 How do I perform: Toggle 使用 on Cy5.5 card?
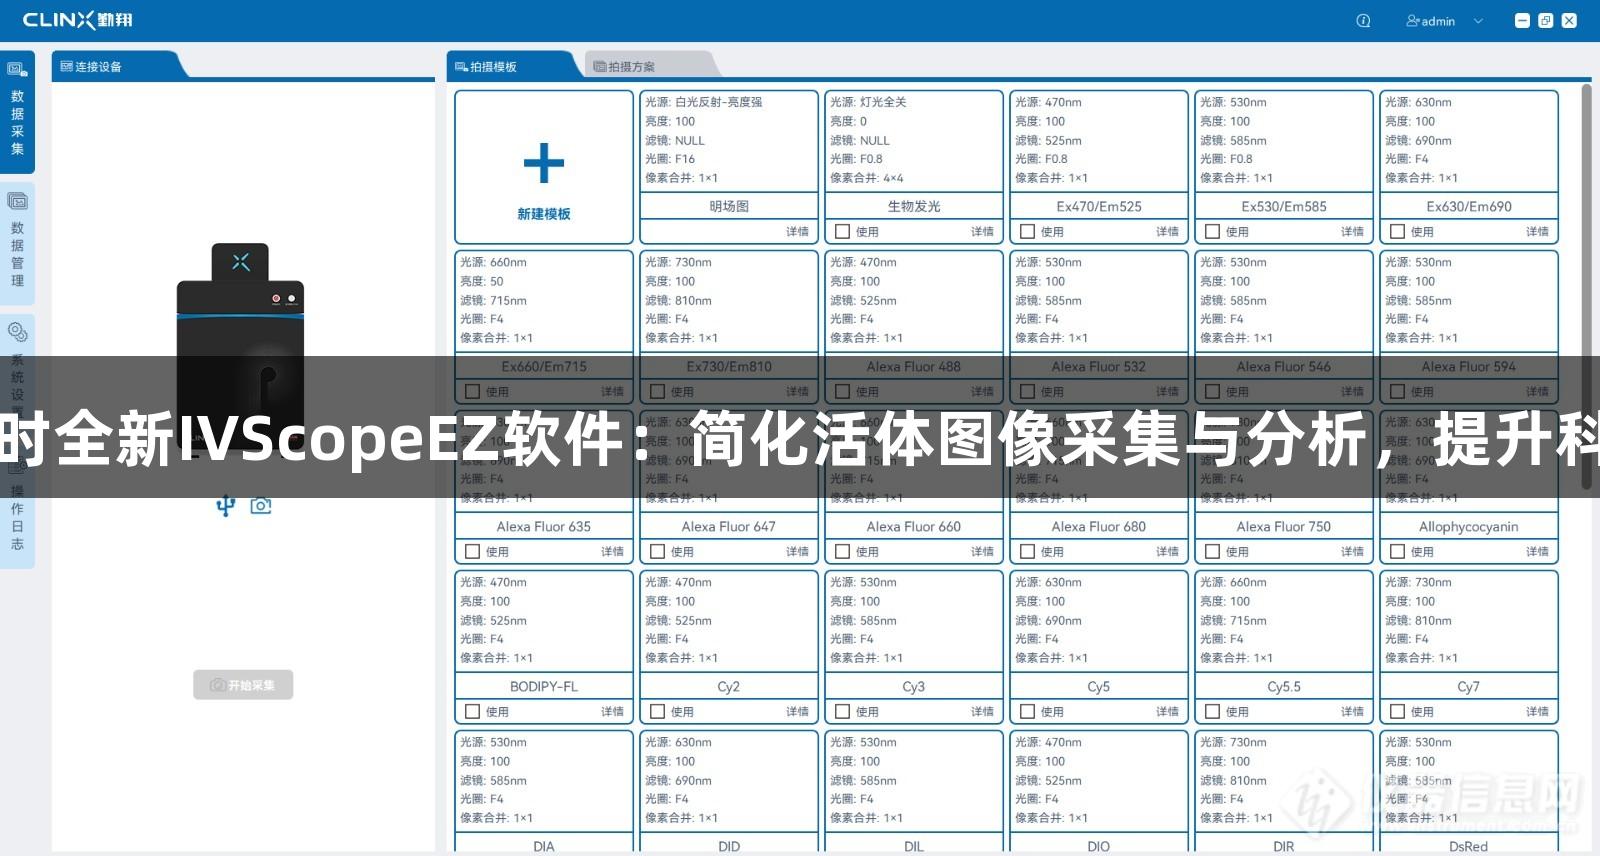(1212, 711)
